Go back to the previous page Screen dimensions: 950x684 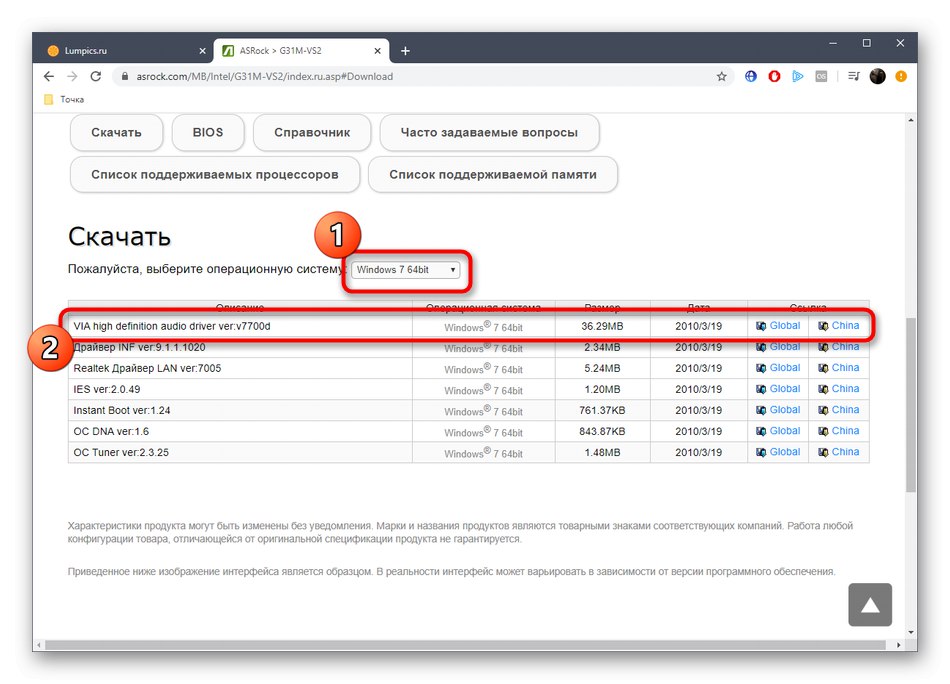(x=49, y=76)
